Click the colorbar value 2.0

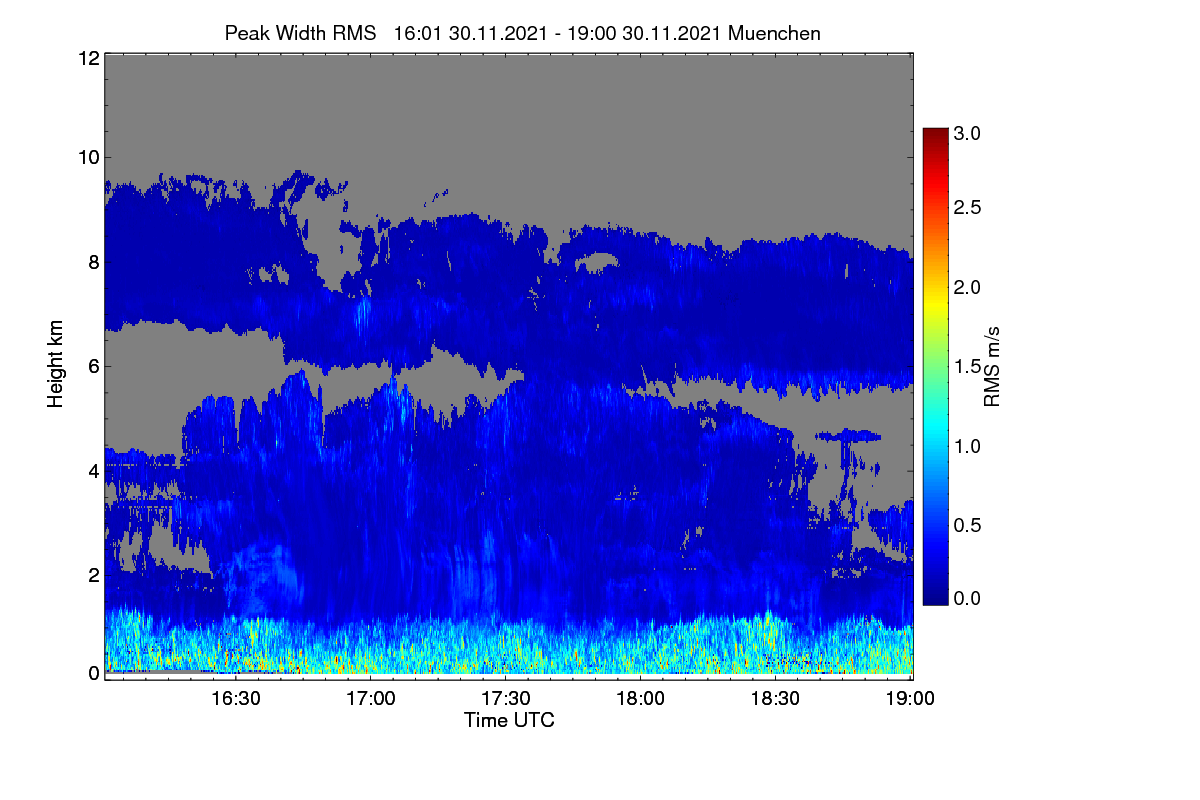tap(968, 288)
